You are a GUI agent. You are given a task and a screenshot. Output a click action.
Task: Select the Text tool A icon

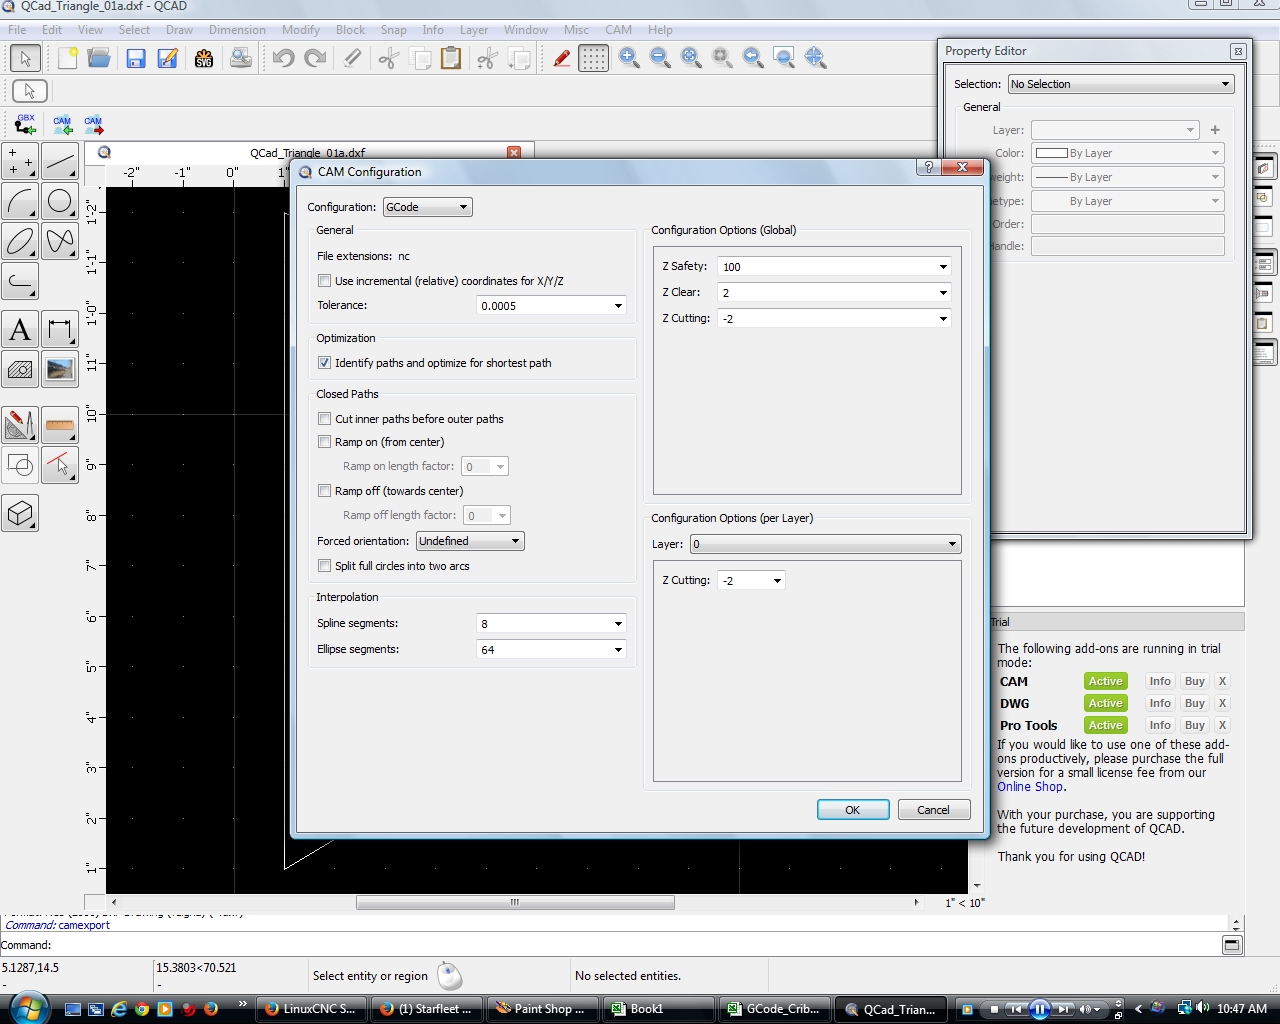tap(20, 329)
